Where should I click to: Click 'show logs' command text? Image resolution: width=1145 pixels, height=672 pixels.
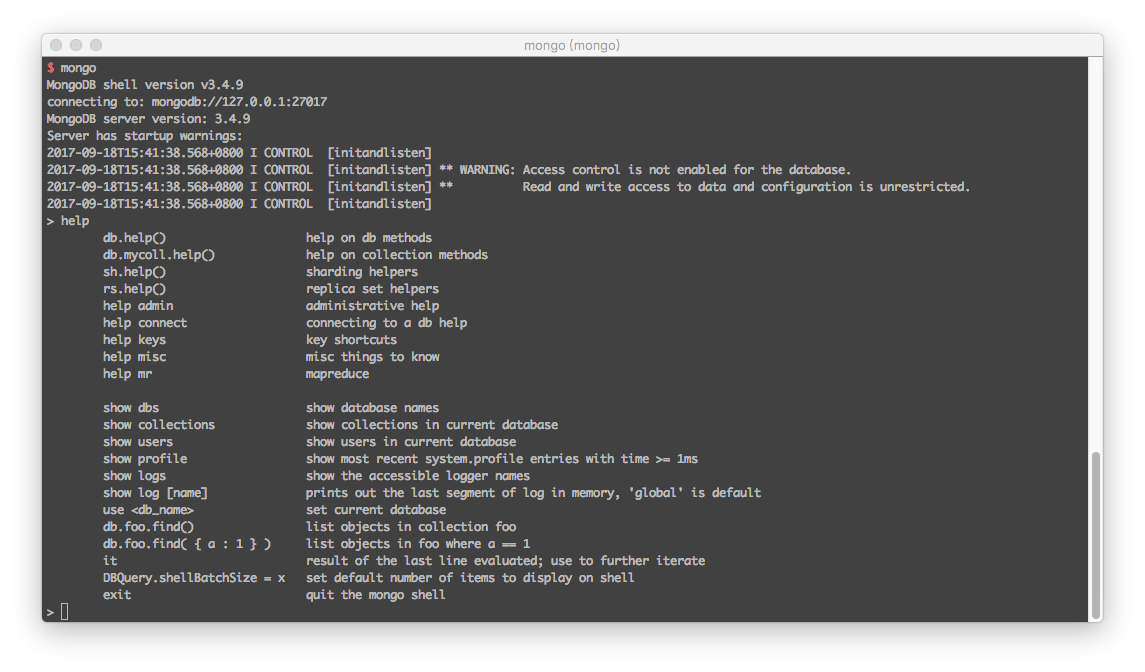(x=134, y=476)
